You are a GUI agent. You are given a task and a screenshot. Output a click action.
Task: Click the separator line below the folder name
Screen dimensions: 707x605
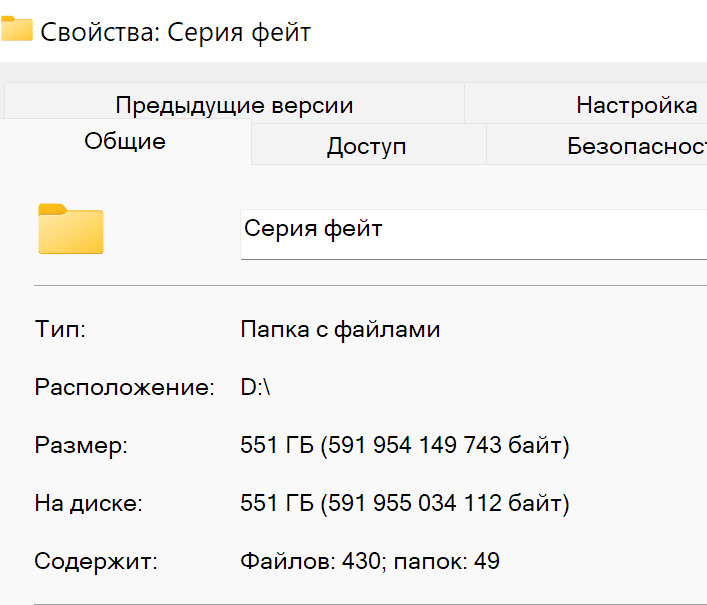pyautogui.click(x=370, y=285)
